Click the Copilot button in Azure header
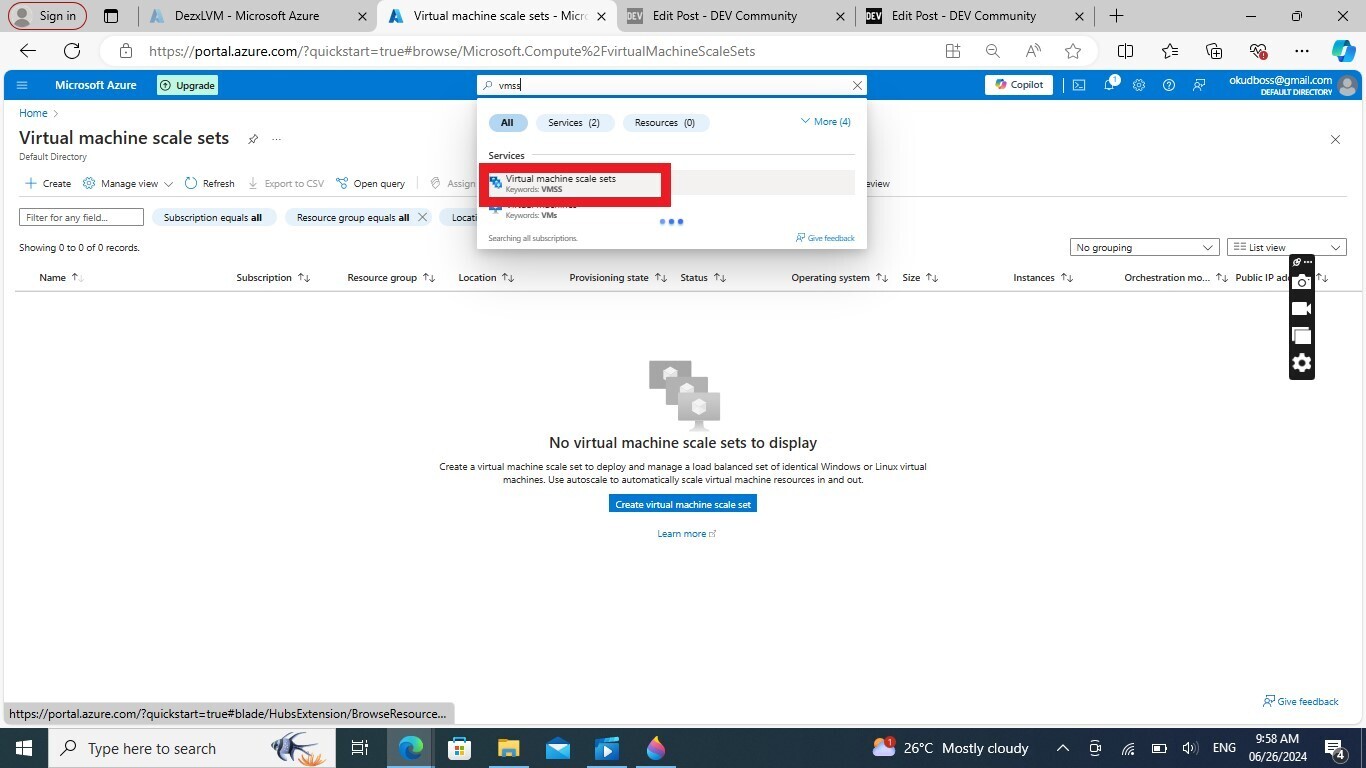 [x=1019, y=85]
